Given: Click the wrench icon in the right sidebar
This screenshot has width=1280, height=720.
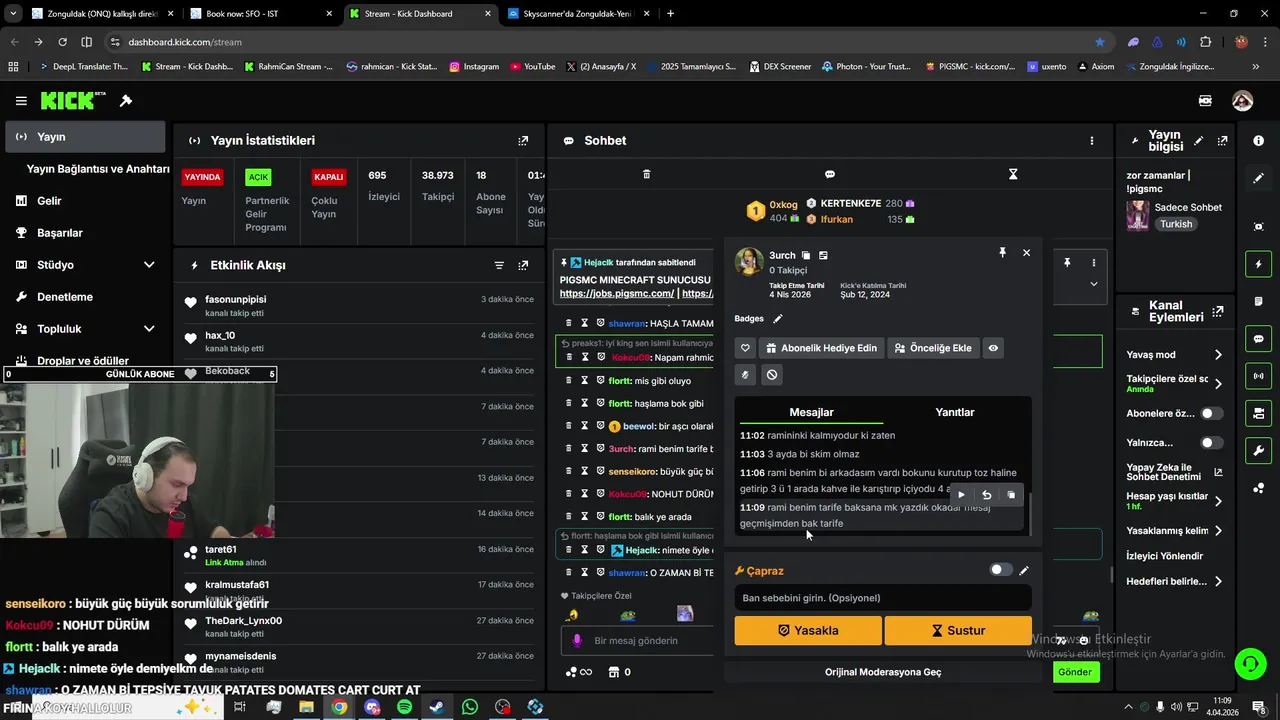Looking at the screenshot, I should click(x=1258, y=450).
